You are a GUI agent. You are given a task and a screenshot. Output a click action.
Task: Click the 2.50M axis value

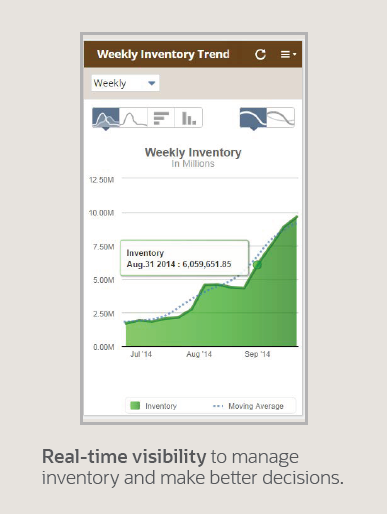point(103,314)
